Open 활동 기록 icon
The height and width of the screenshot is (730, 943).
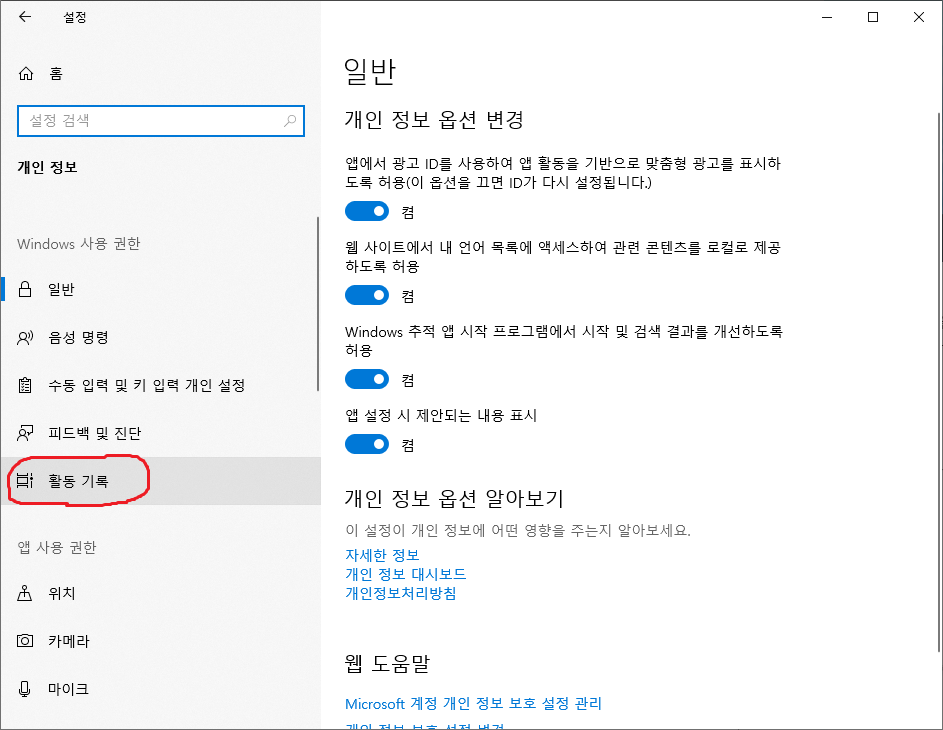click(x=26, y=482)
